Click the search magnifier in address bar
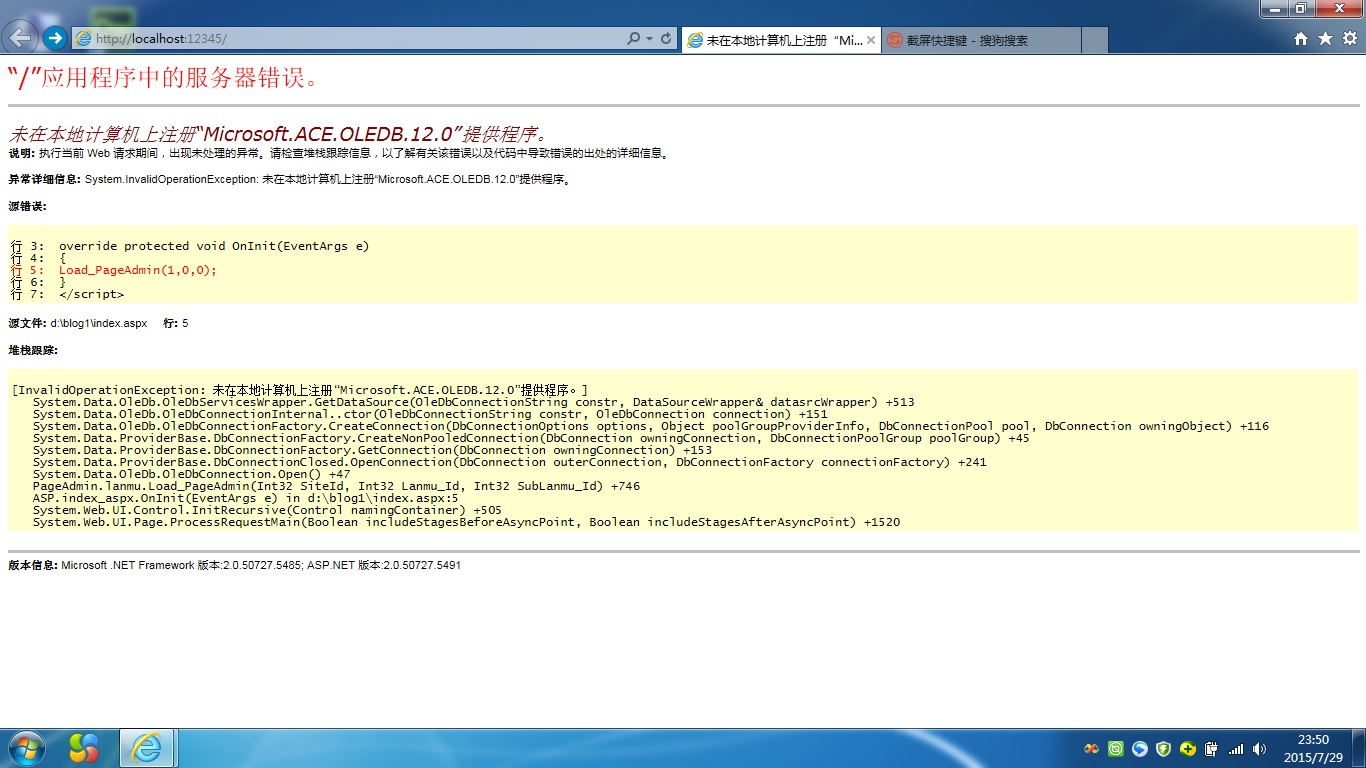 pos(633,39)
